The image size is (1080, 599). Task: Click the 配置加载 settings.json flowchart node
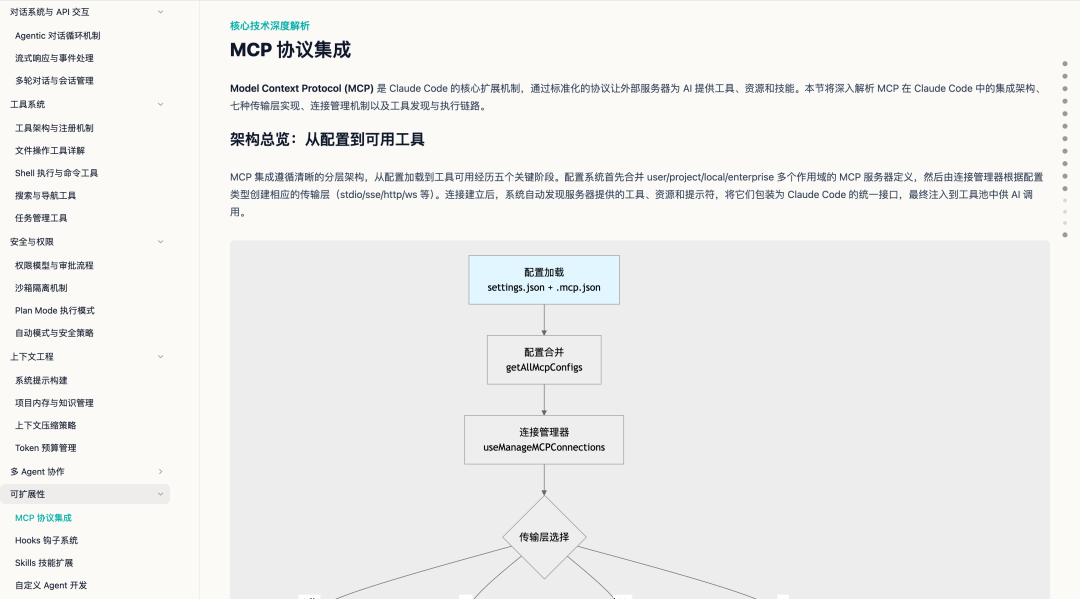[544, 280]
